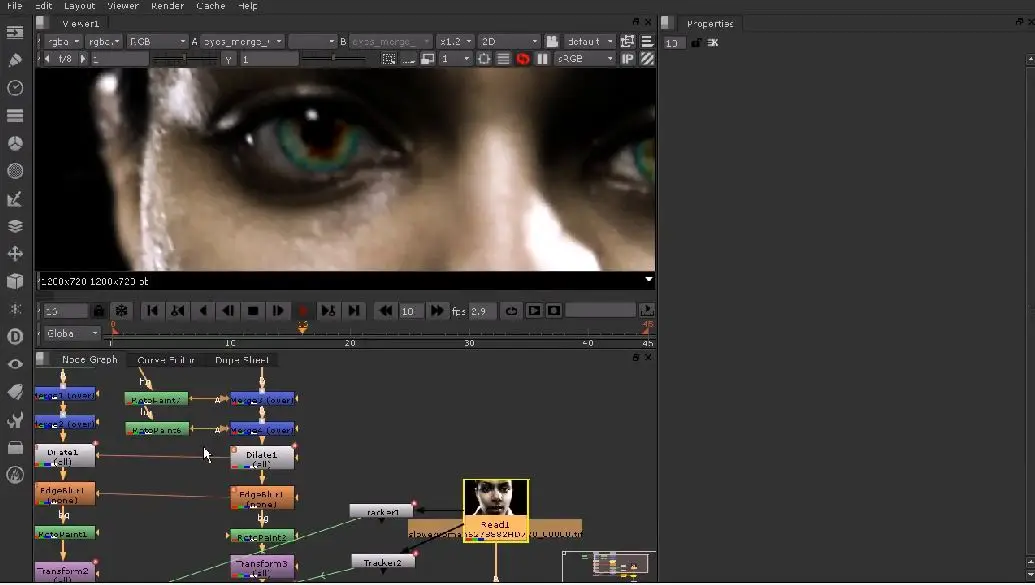Open the Views nodes eye icon
Screen dimensions: 1035x585
click(x=15, y=364)
